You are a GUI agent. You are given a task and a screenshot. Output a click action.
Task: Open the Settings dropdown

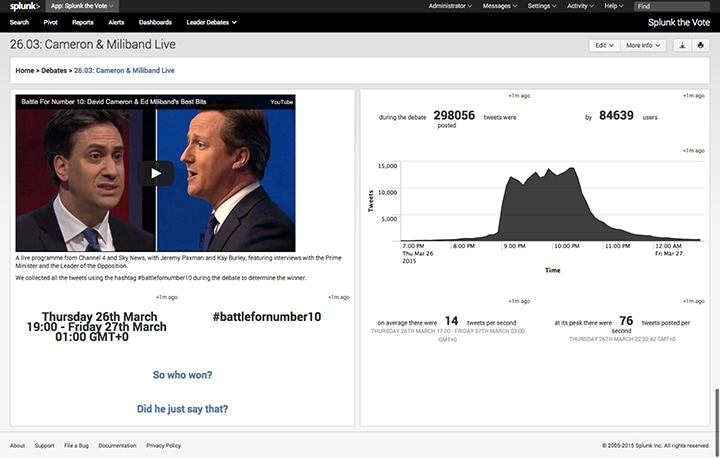point(542,6)
